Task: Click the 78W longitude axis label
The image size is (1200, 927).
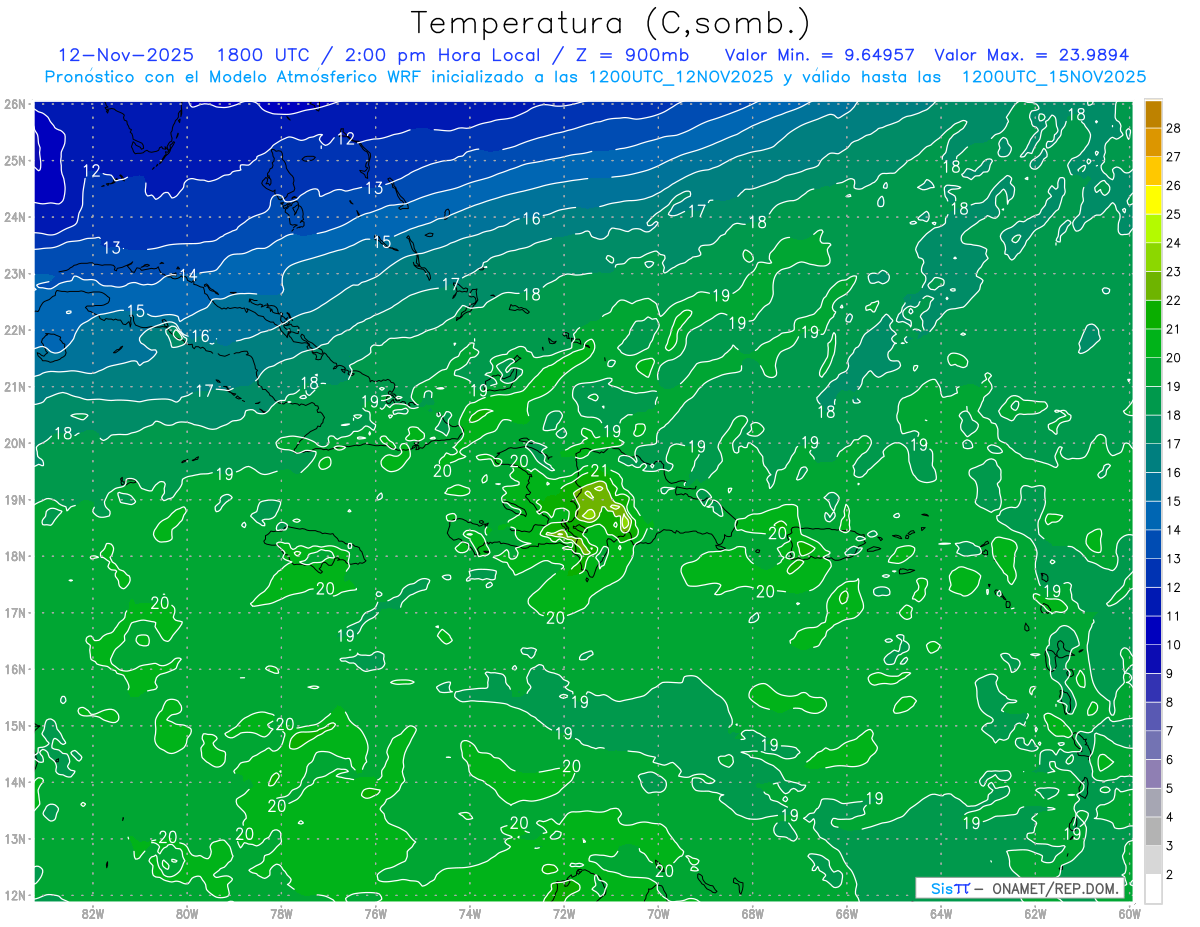Action: [x=281, y=913]
